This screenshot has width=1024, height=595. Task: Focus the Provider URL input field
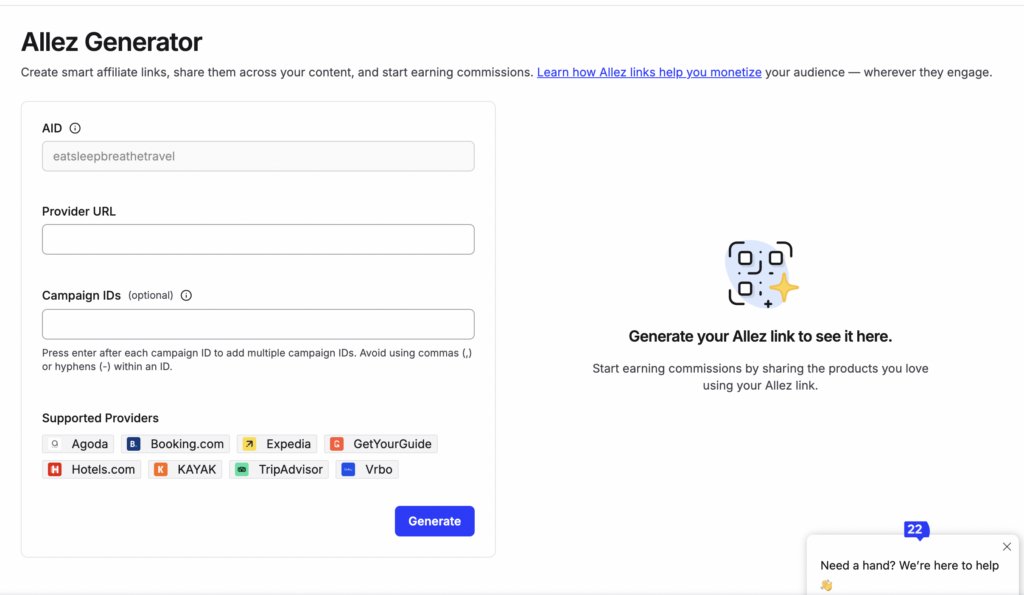tap(258, 240)
